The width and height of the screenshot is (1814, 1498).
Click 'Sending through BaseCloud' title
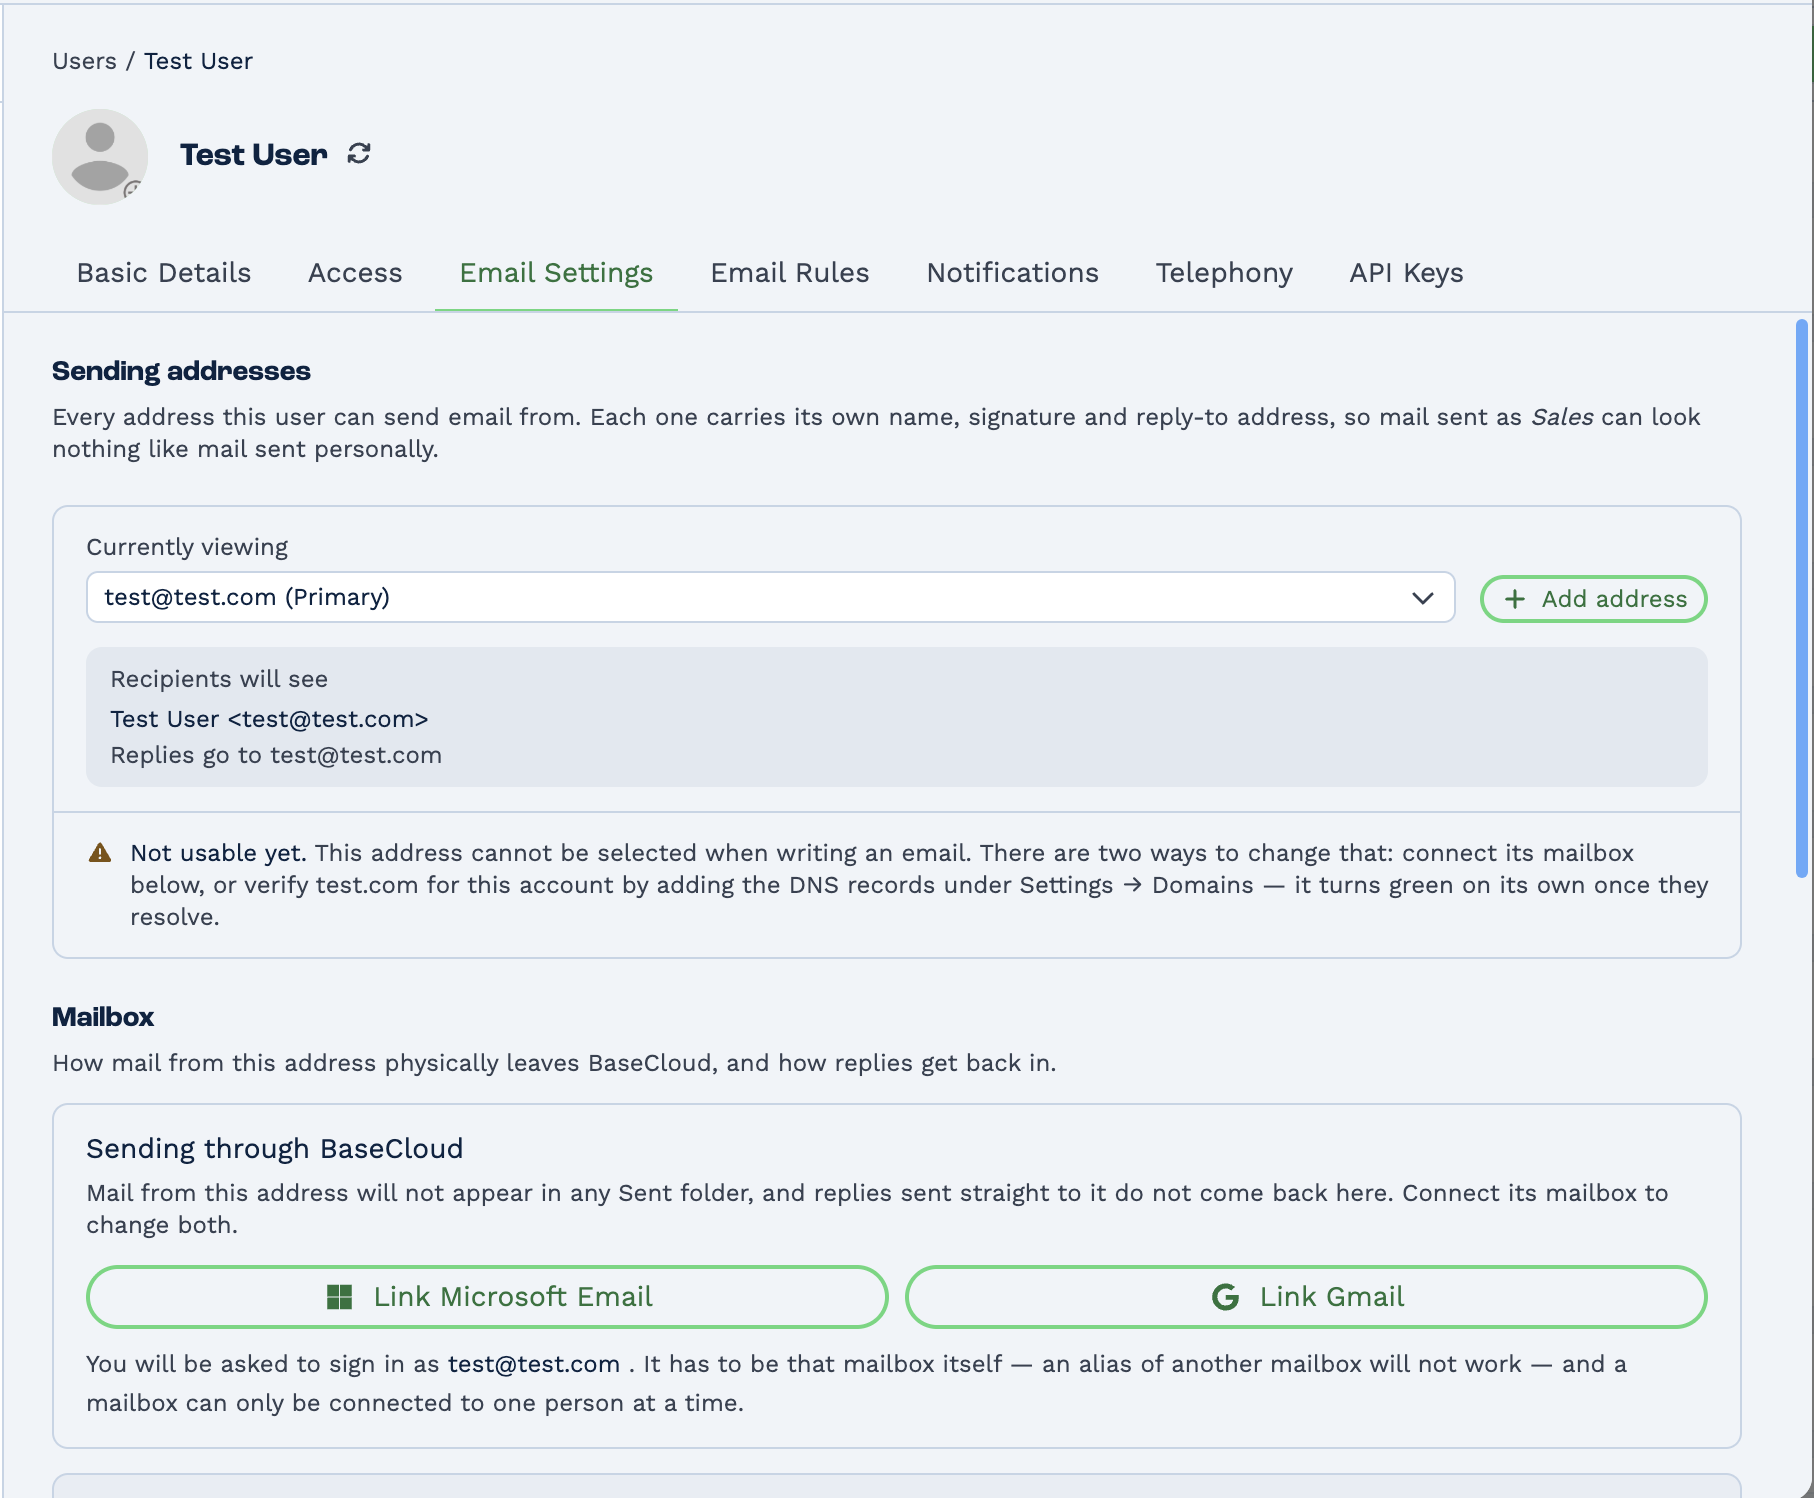(275, 1148)
